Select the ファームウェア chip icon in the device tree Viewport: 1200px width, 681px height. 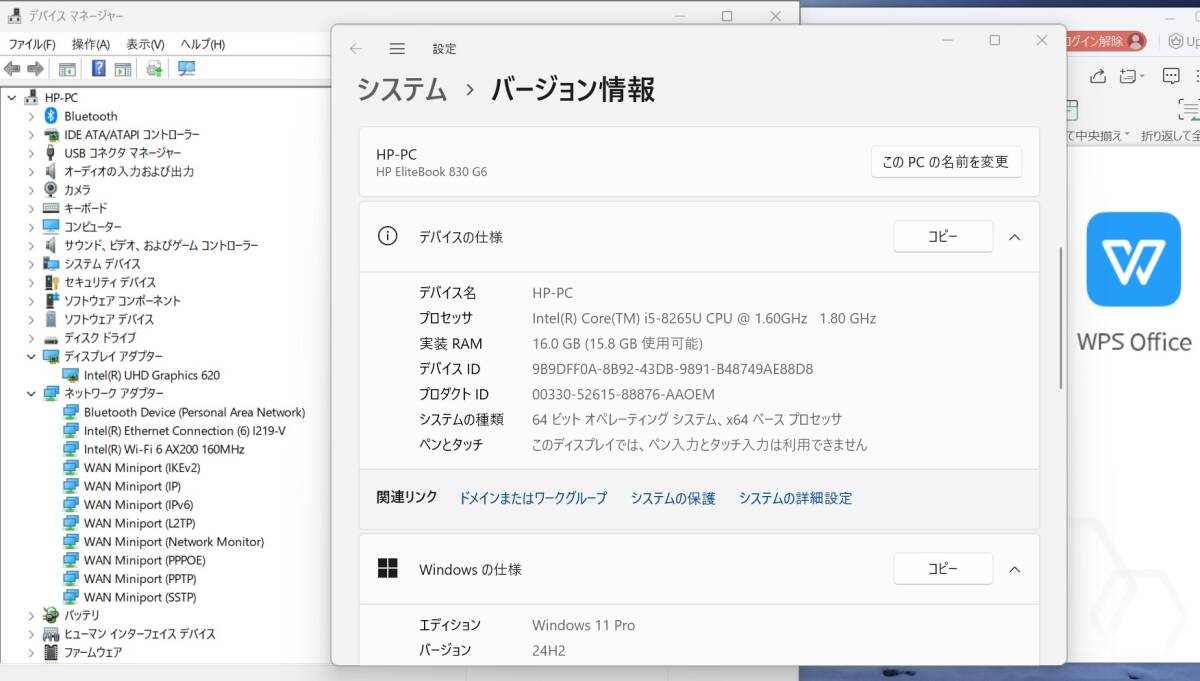pos(51,652)
